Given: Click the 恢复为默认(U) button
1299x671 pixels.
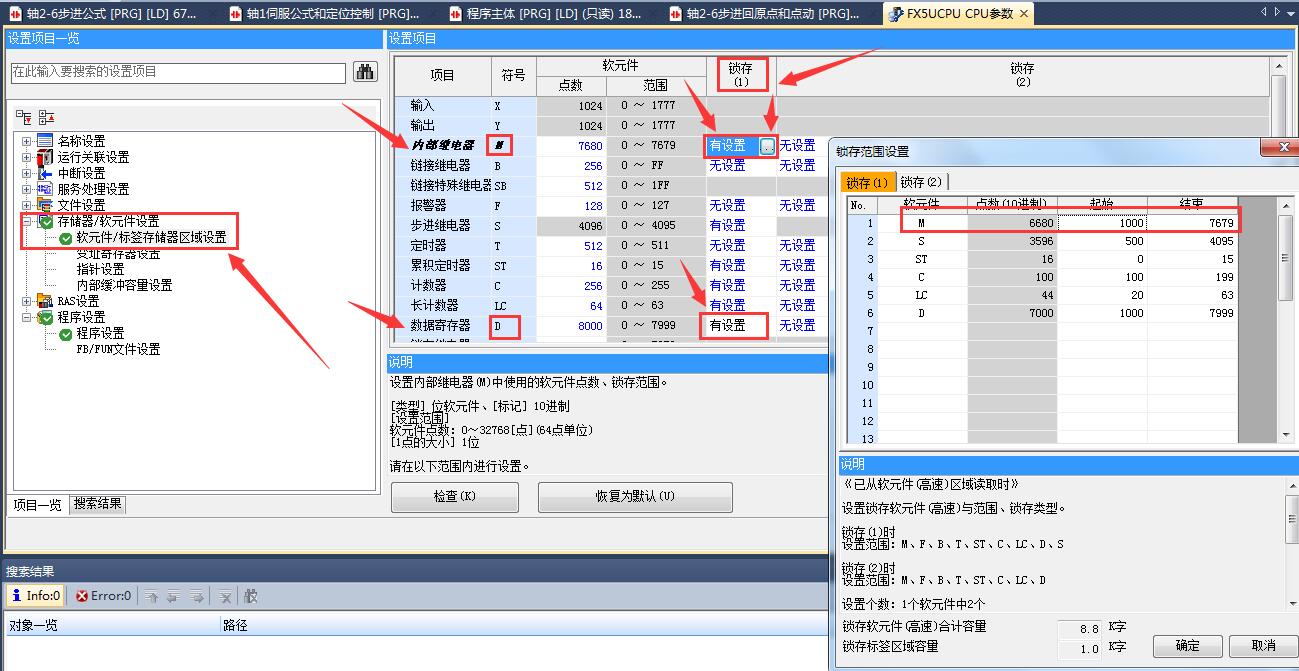Looking at the screenshot, I should [635, 497].
